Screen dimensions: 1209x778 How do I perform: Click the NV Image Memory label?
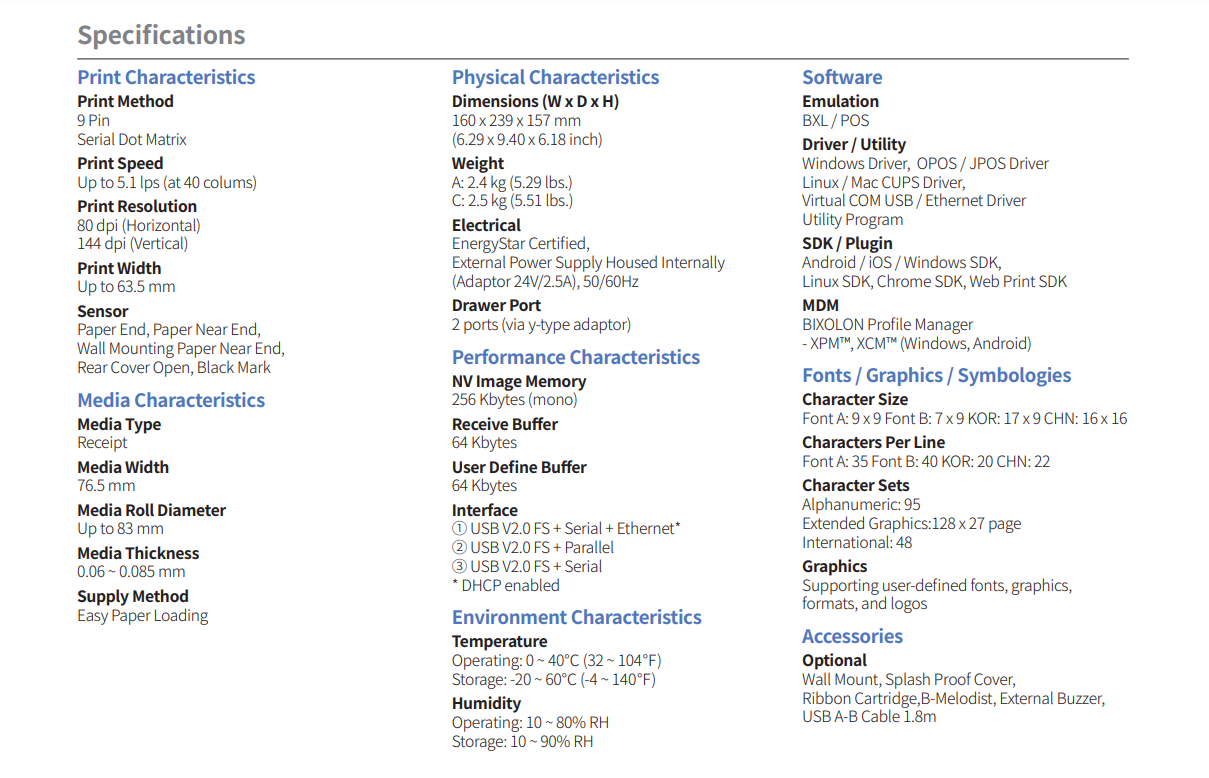click(x=518, y=381)
